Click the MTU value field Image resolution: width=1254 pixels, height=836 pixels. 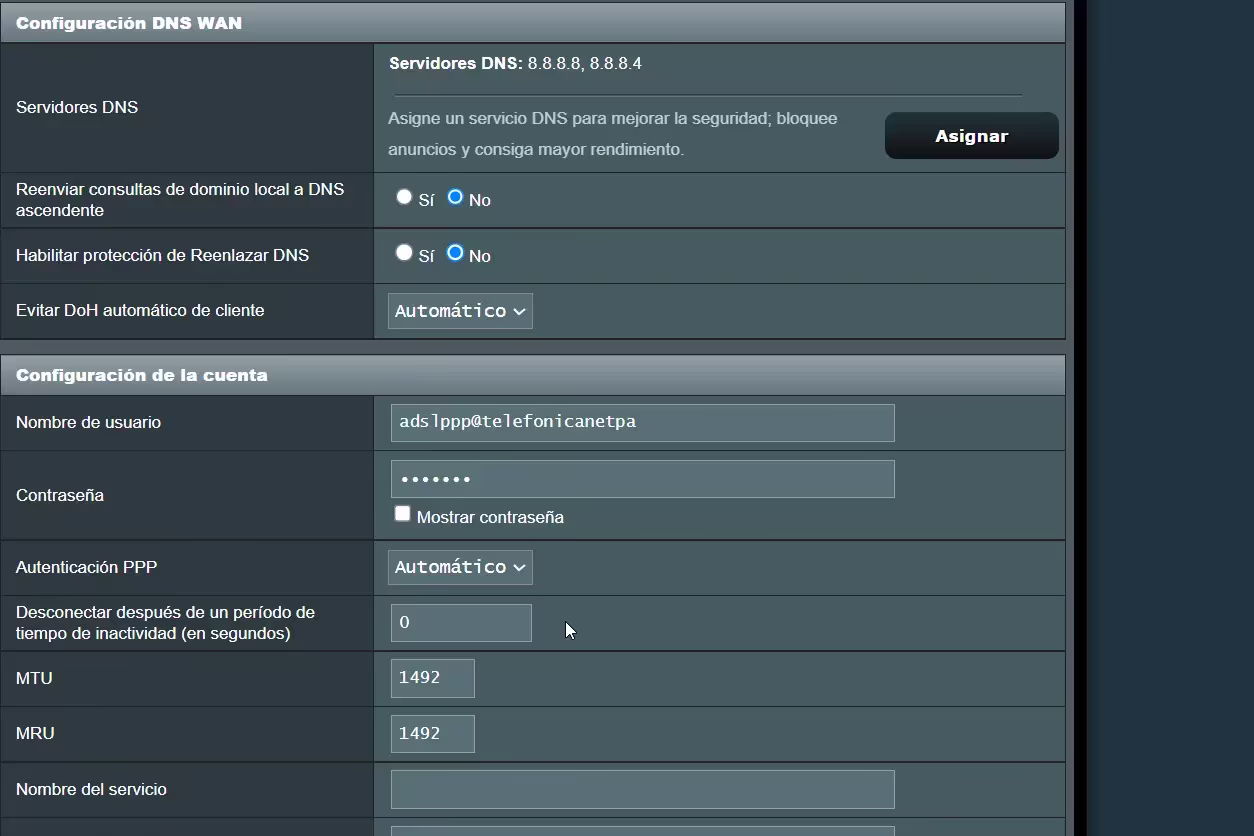tap(432, 678)
